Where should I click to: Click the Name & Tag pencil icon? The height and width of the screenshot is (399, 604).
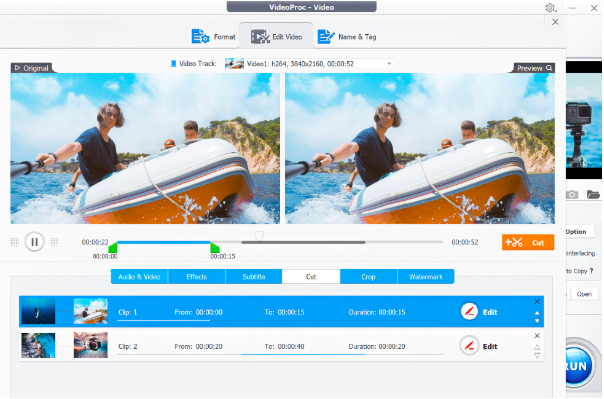[x=326, y=37]
